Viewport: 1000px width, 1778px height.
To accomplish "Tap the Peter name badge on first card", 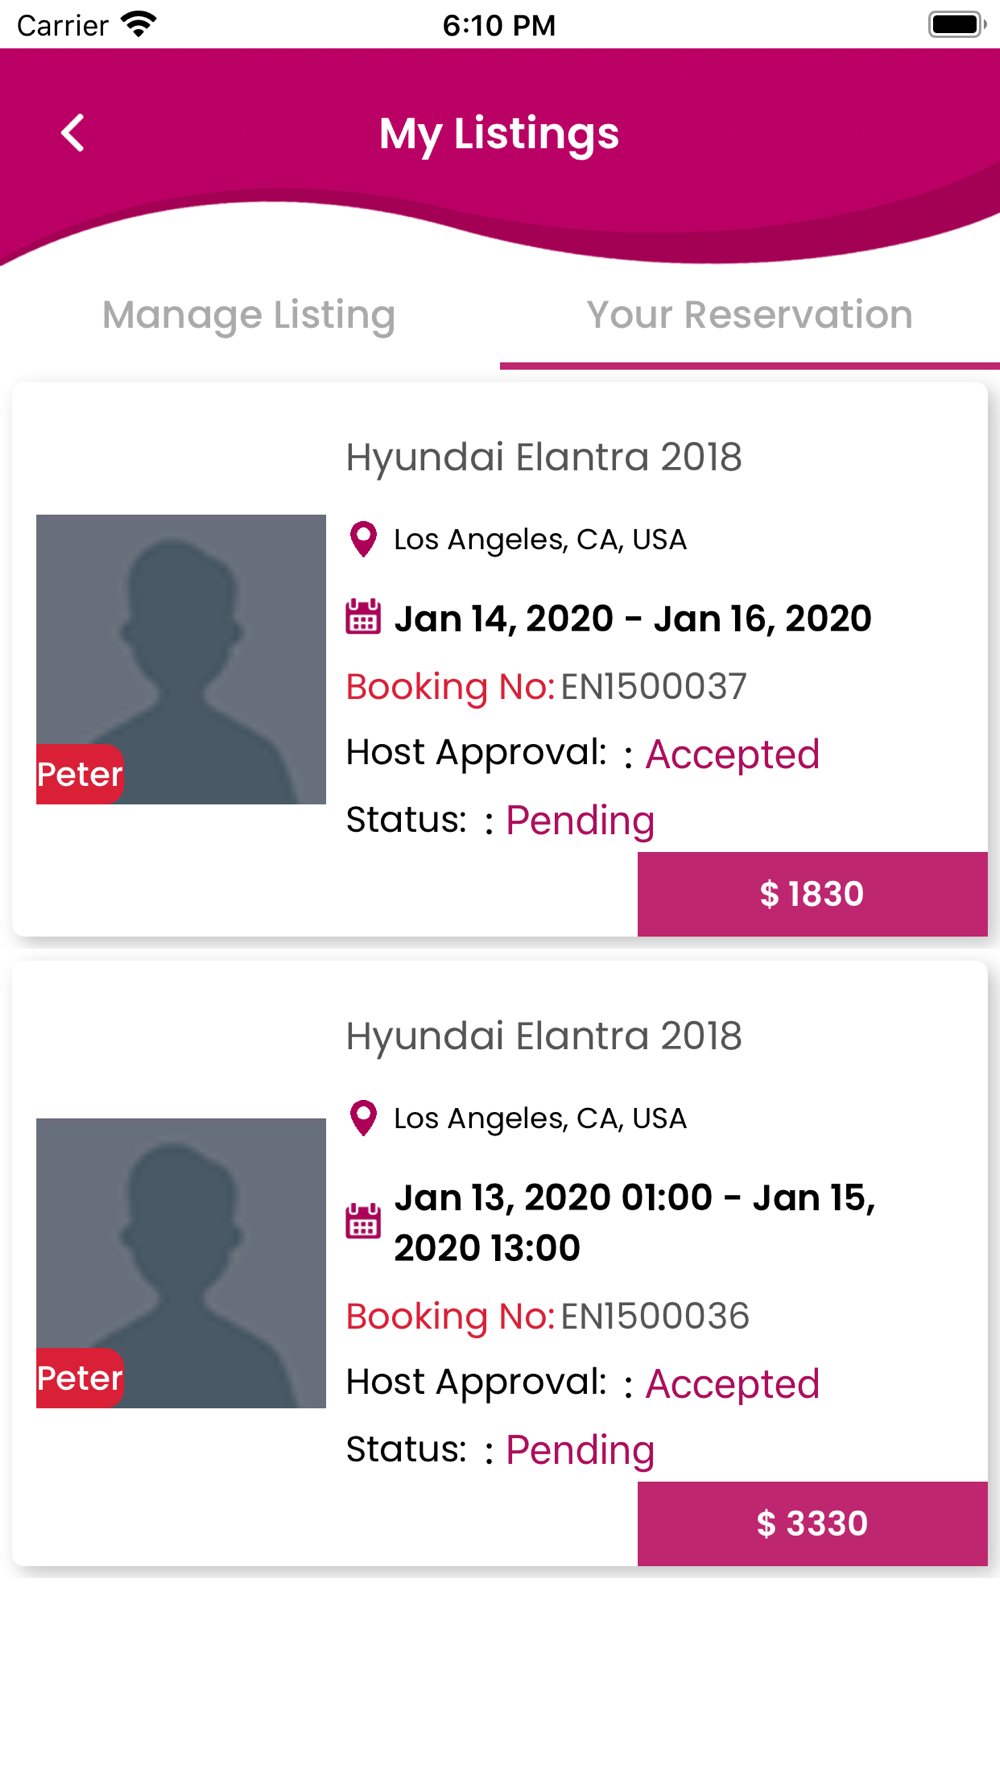I will click(x=80, y=774).
